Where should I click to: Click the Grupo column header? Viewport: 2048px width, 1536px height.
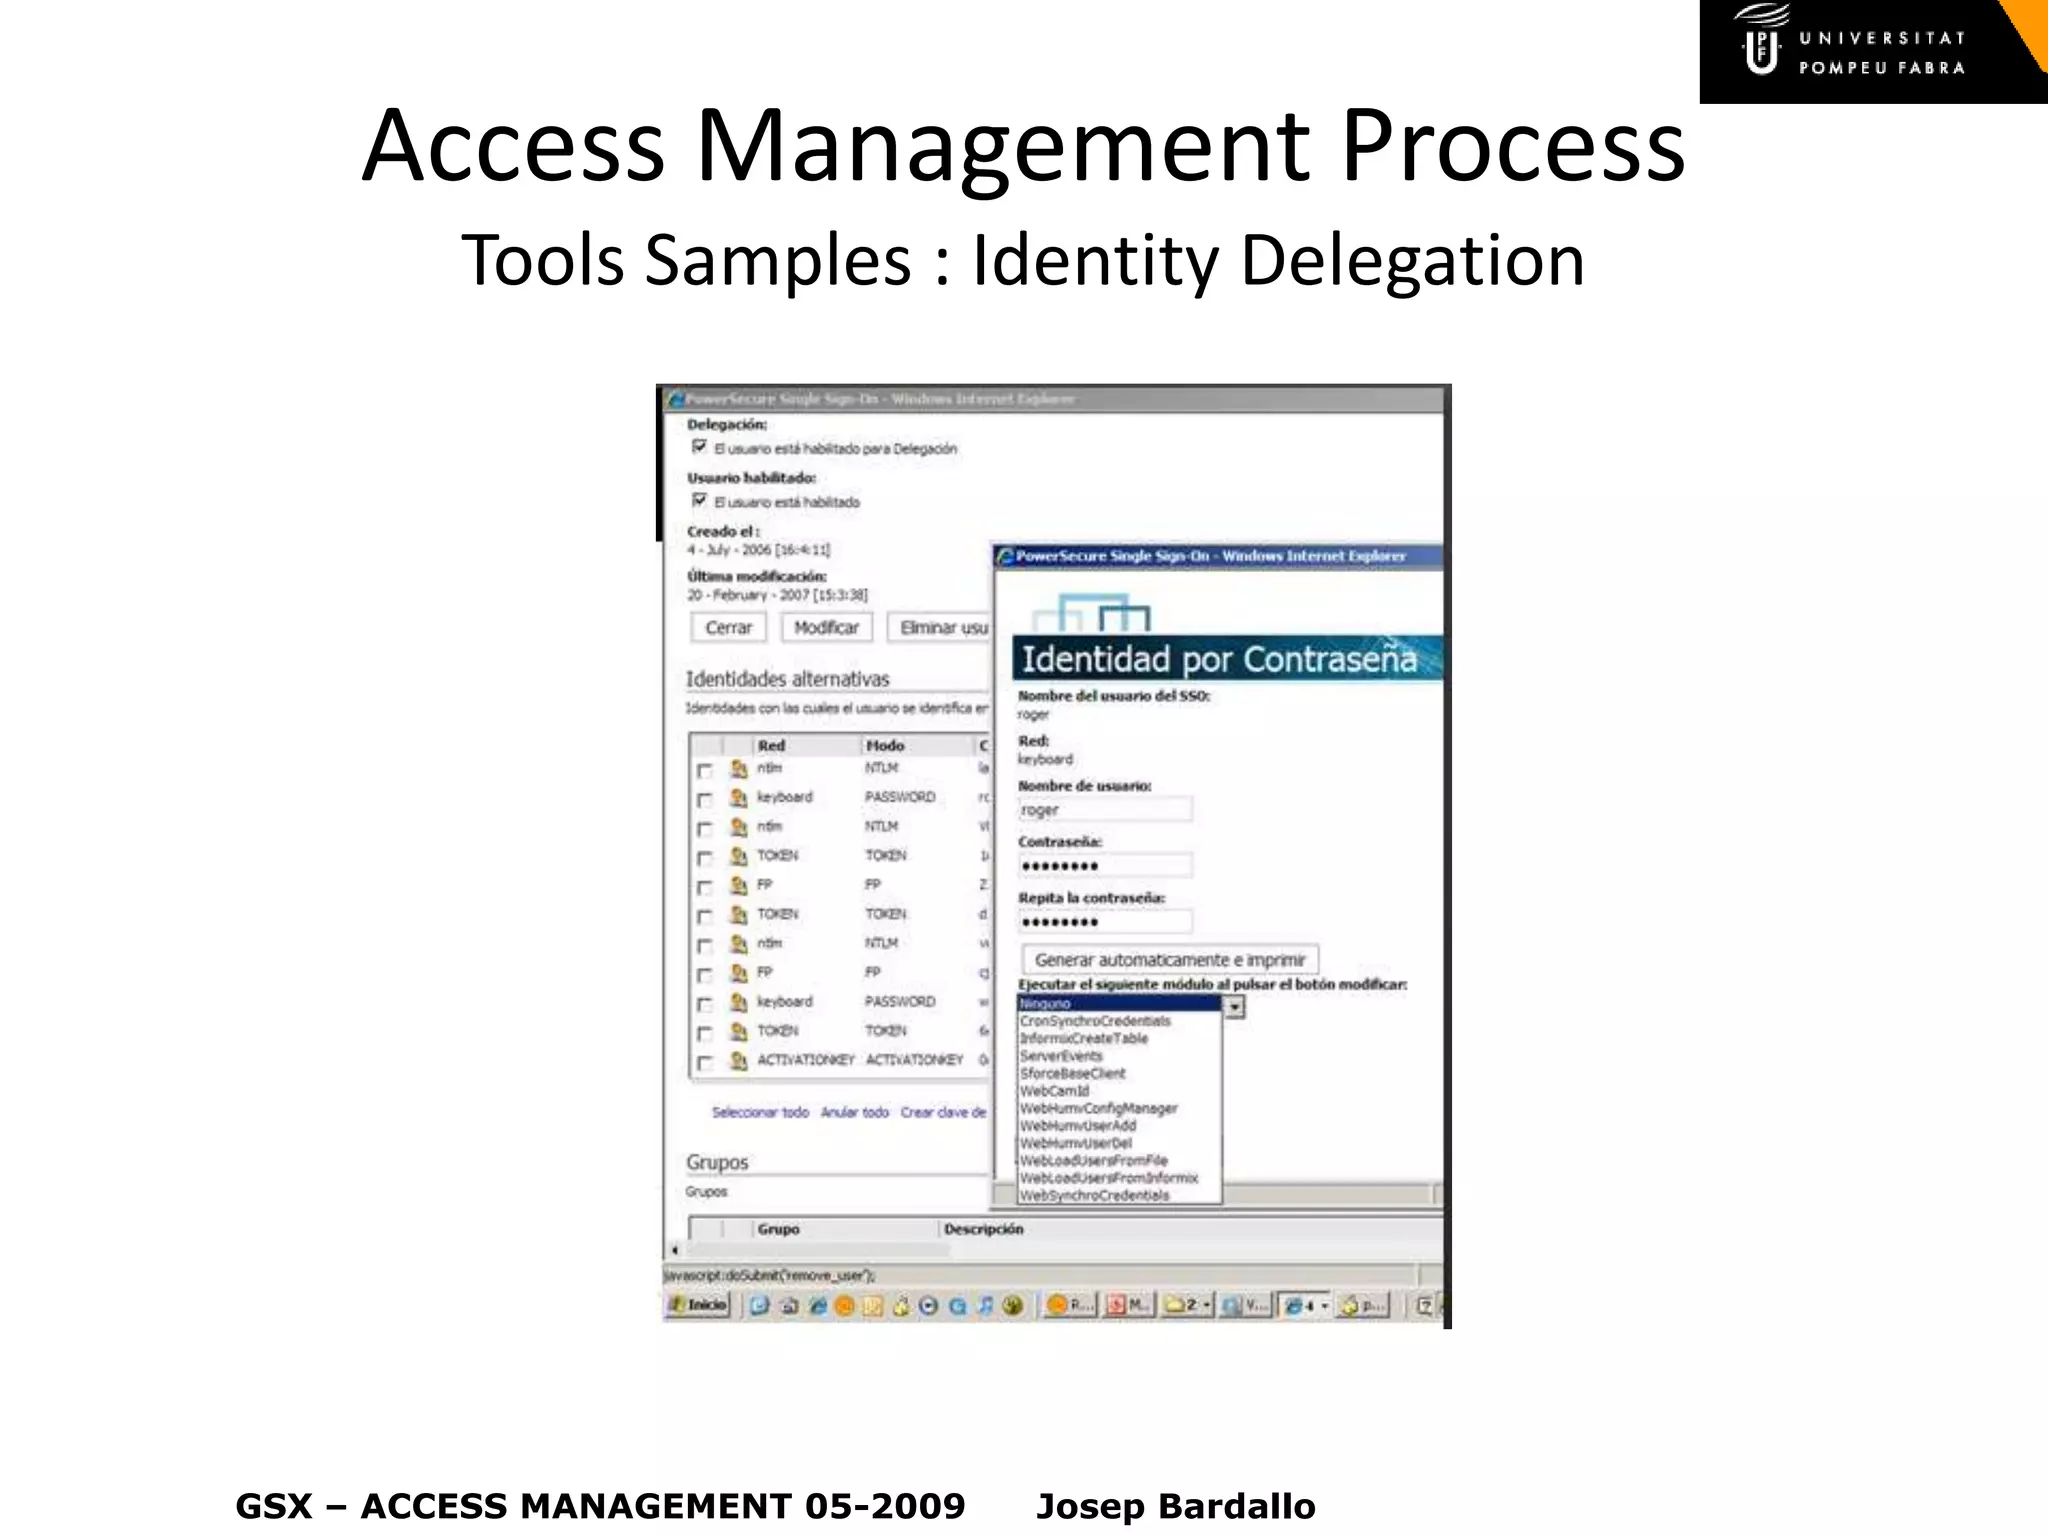[845, 1228]
